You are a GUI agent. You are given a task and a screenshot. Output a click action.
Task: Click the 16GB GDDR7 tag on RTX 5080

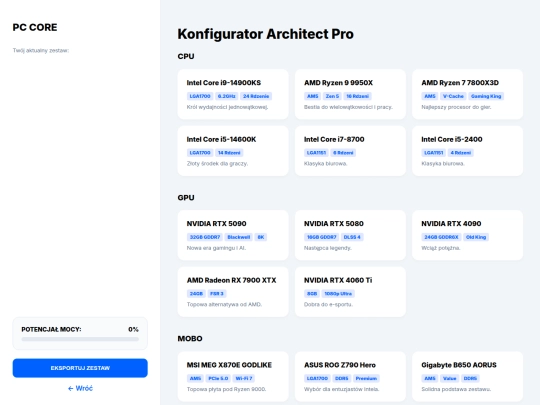[x=322, y=237]
